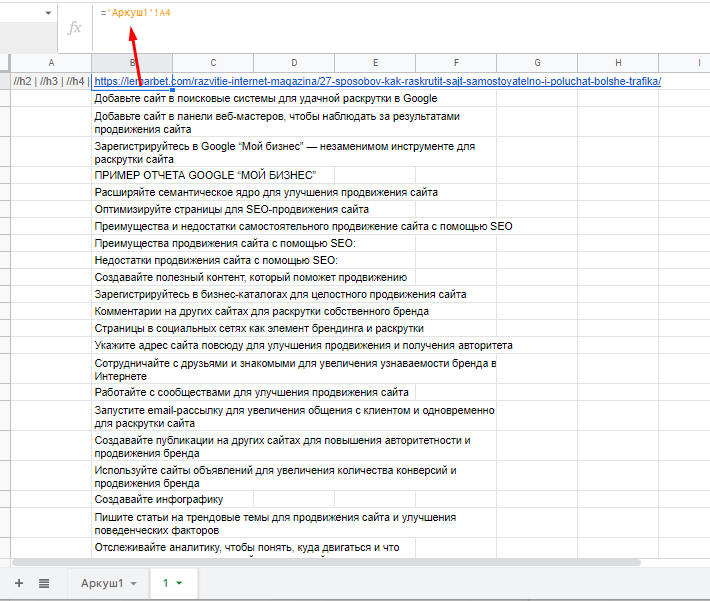Viewport: 710px width, 601px height.
Task: Select column H header
Action: (618, 63)
